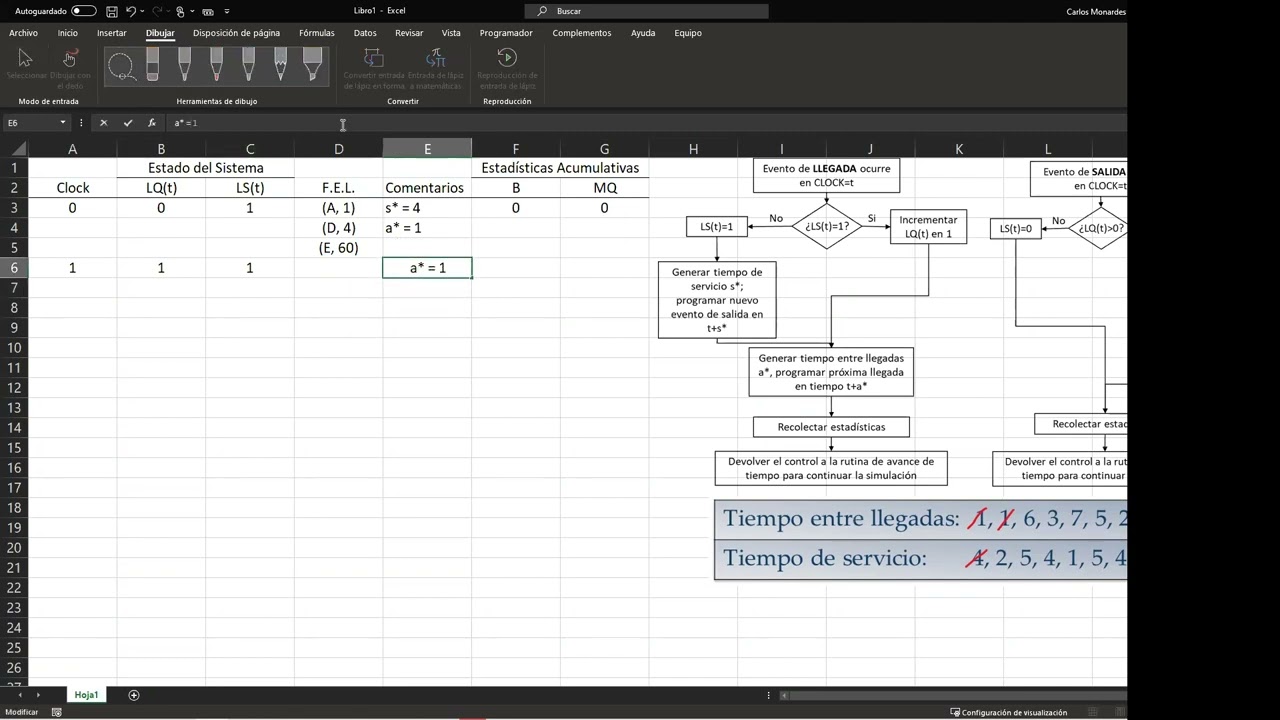Select column D header
The height and width of the screenshot is (720, 1280).
[339, 149]
